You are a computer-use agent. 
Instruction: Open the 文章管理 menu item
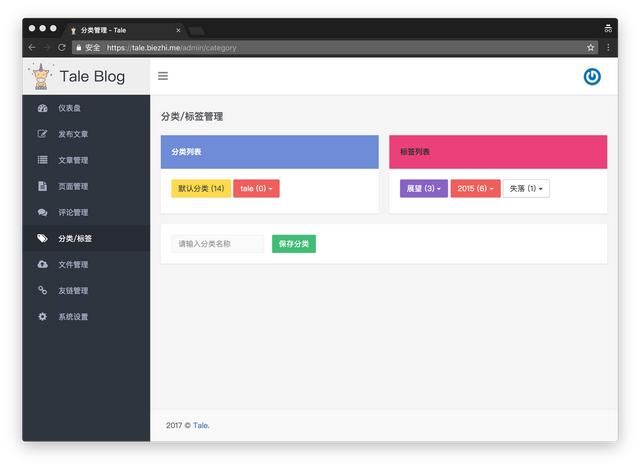tap(86, 160)
